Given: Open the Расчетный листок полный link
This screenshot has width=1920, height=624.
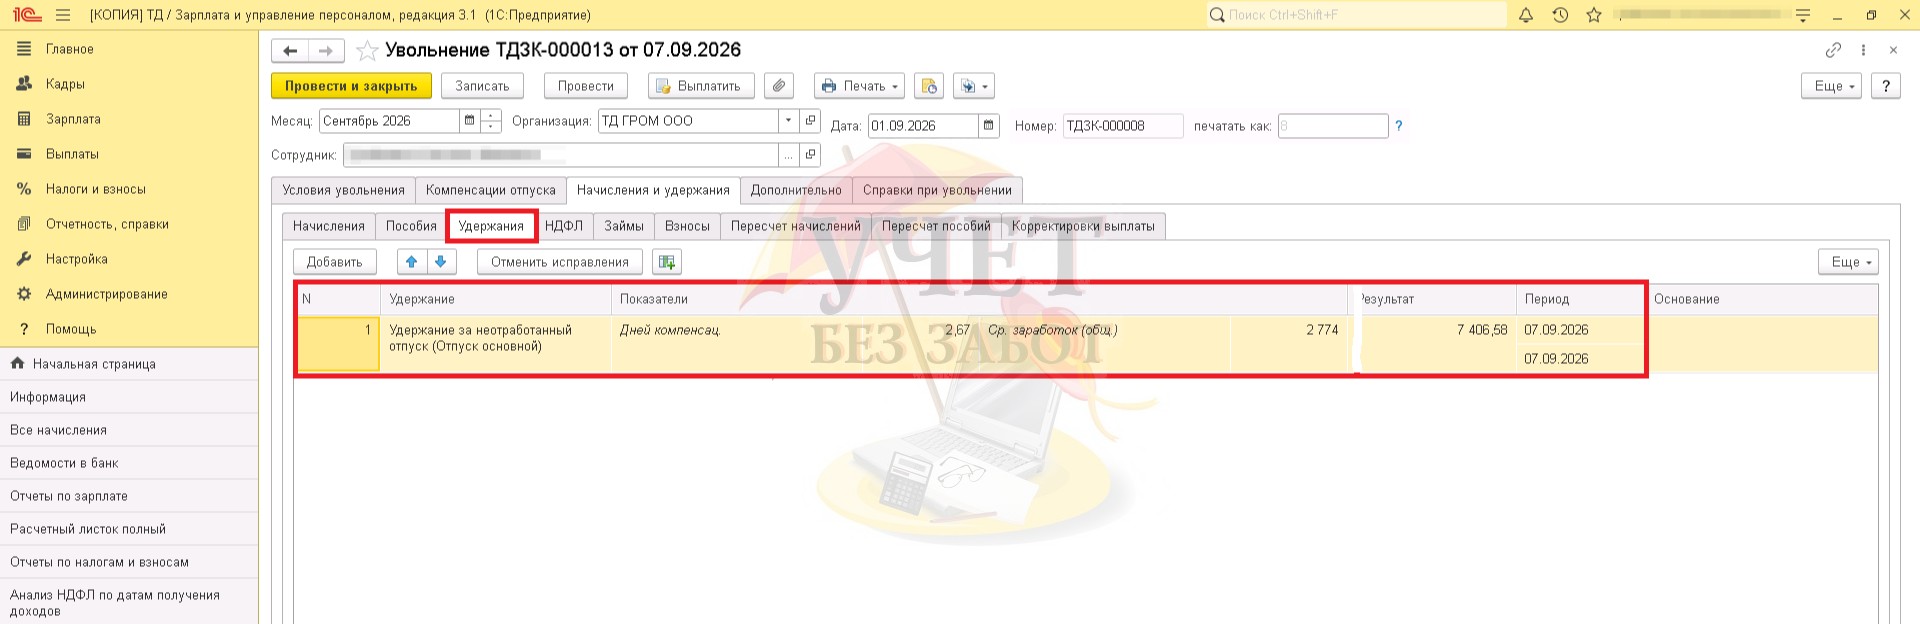Looking at the screenshot, I should coord(88,529).
